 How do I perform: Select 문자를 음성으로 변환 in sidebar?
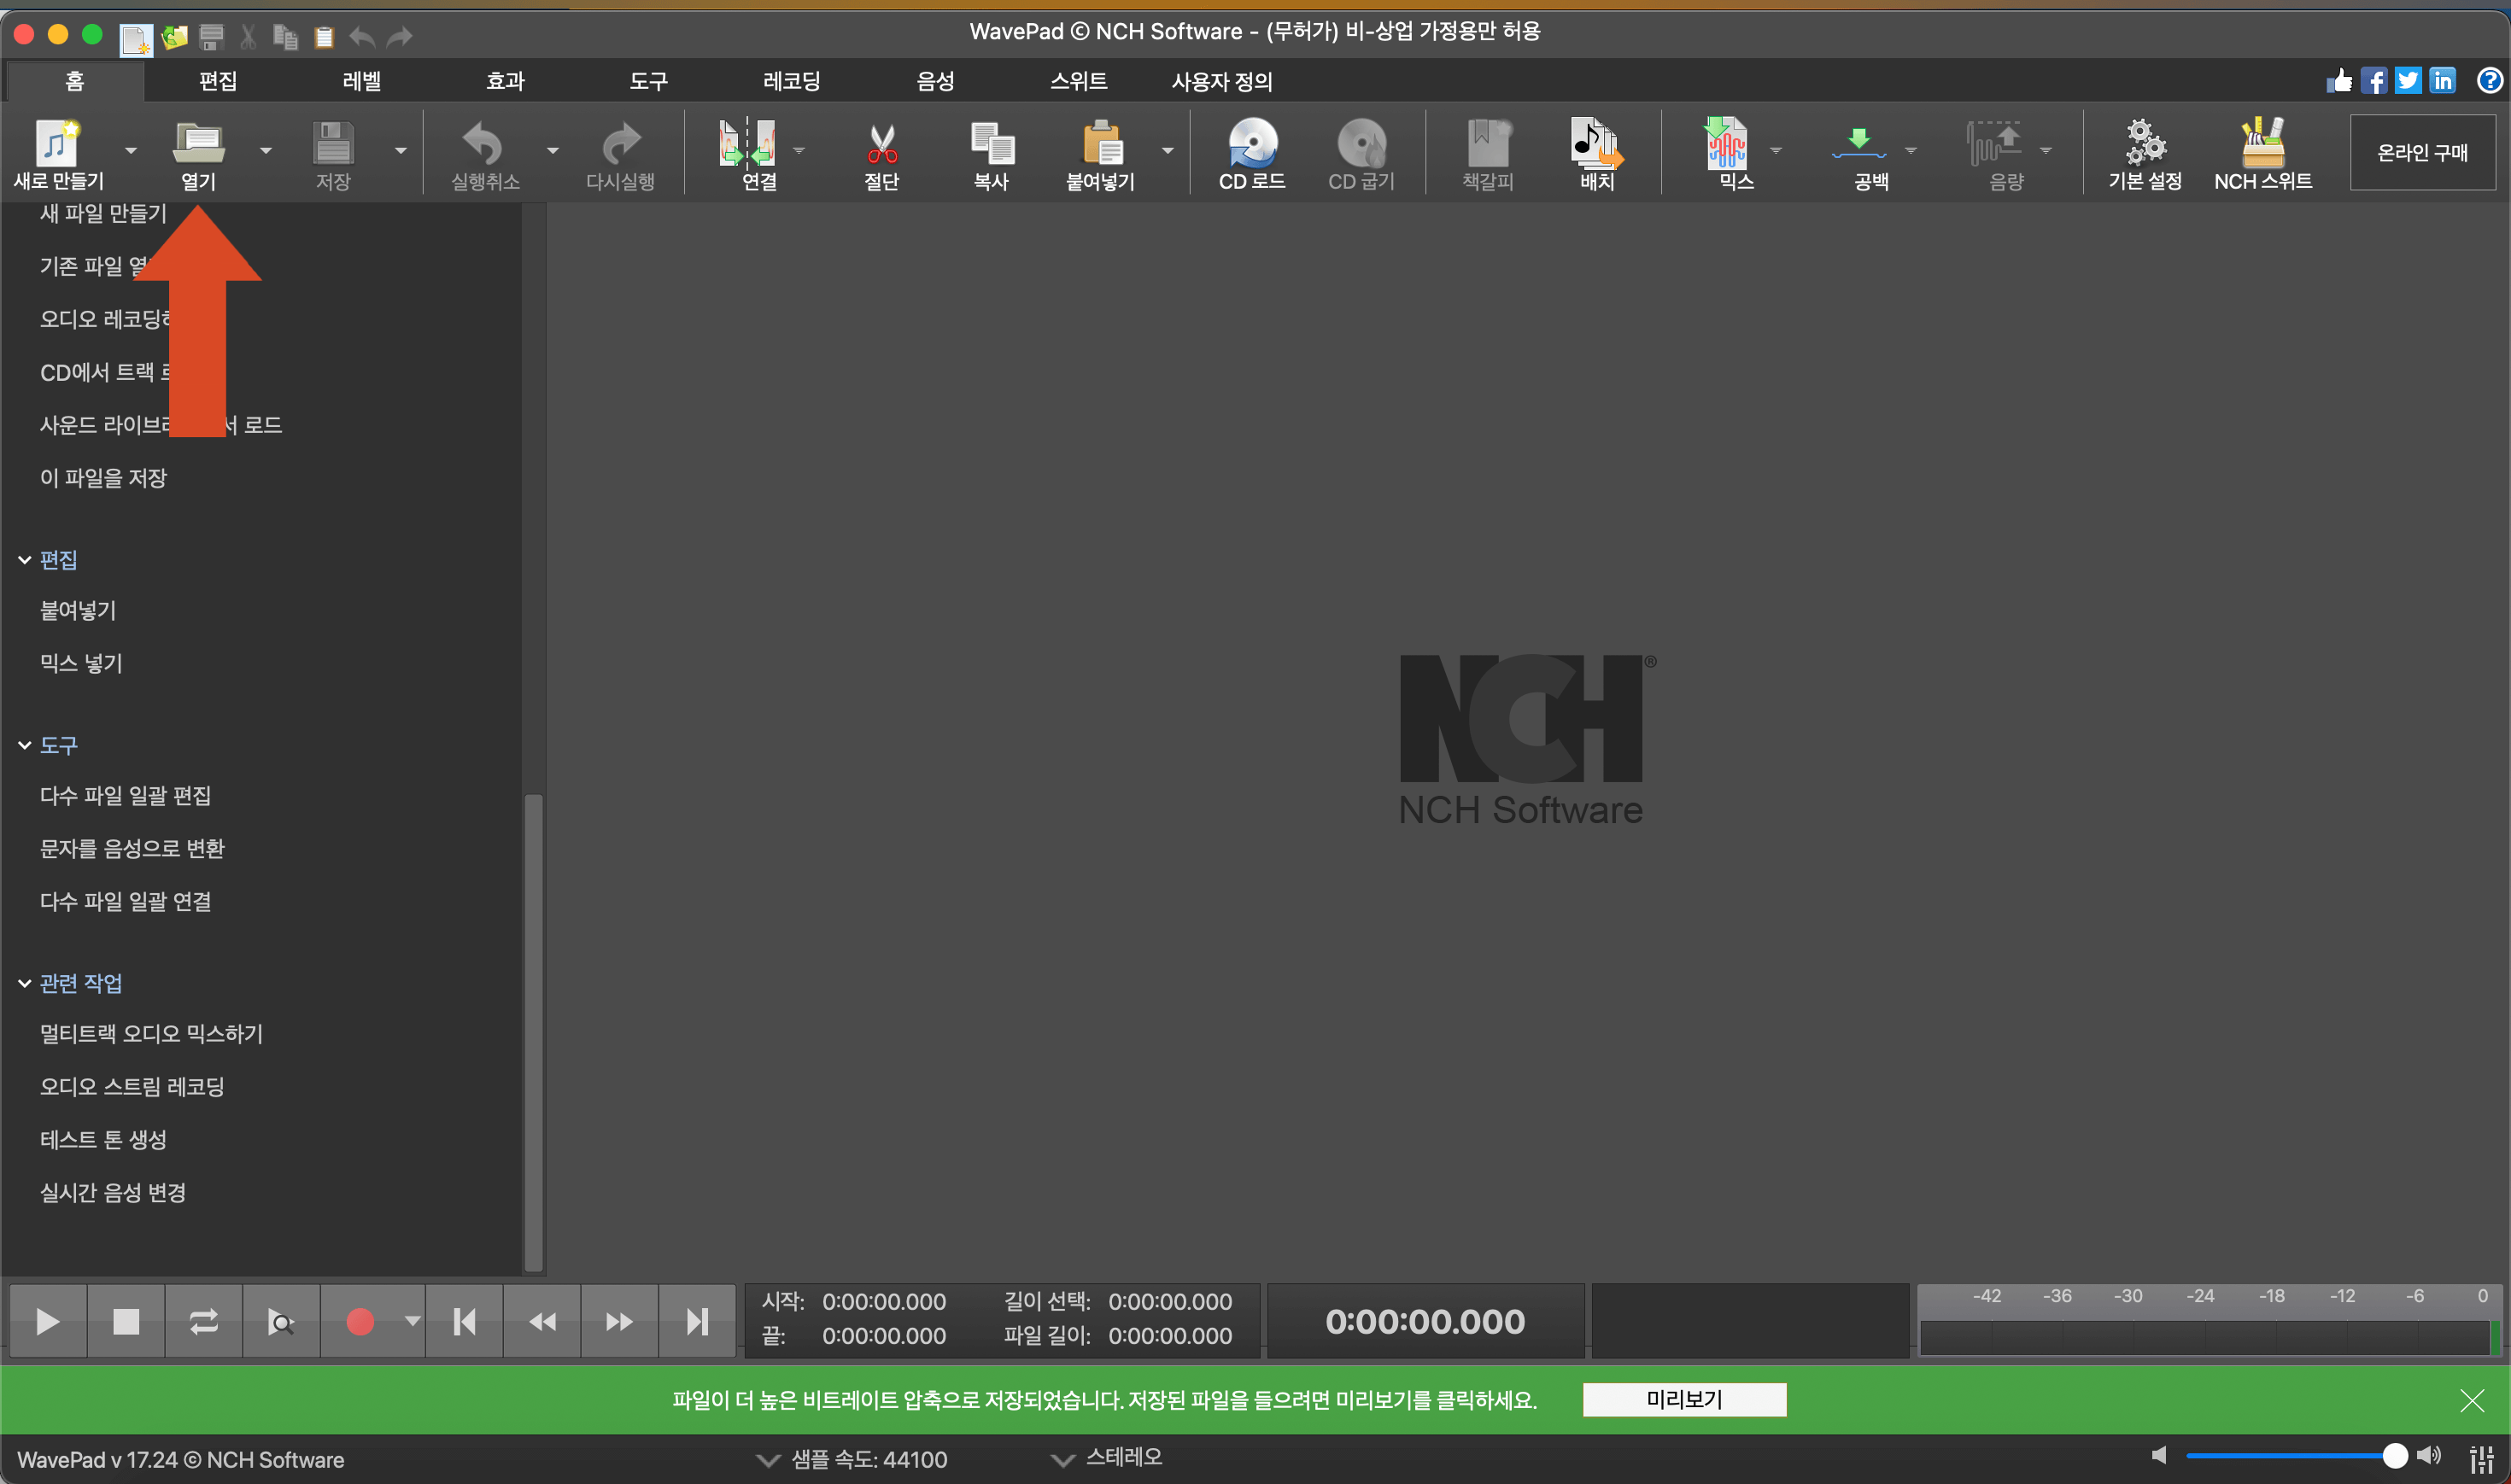132,848
